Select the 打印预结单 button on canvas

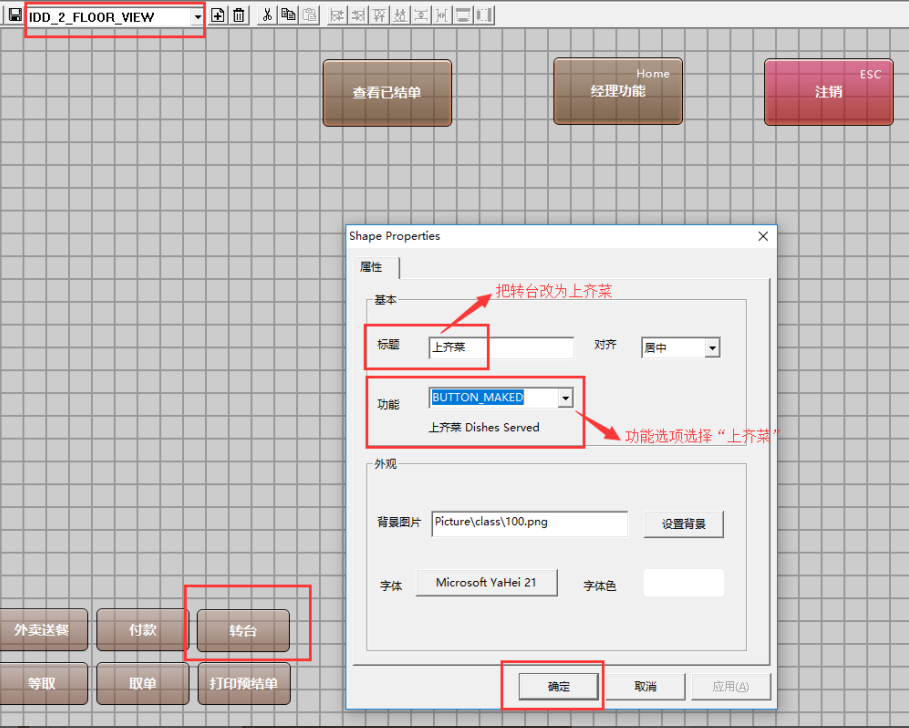tap(244, 684)
